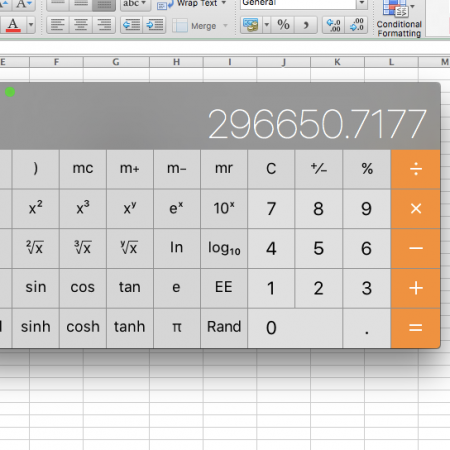Increase indent in Excel ribbon

[x=155, y=25]
